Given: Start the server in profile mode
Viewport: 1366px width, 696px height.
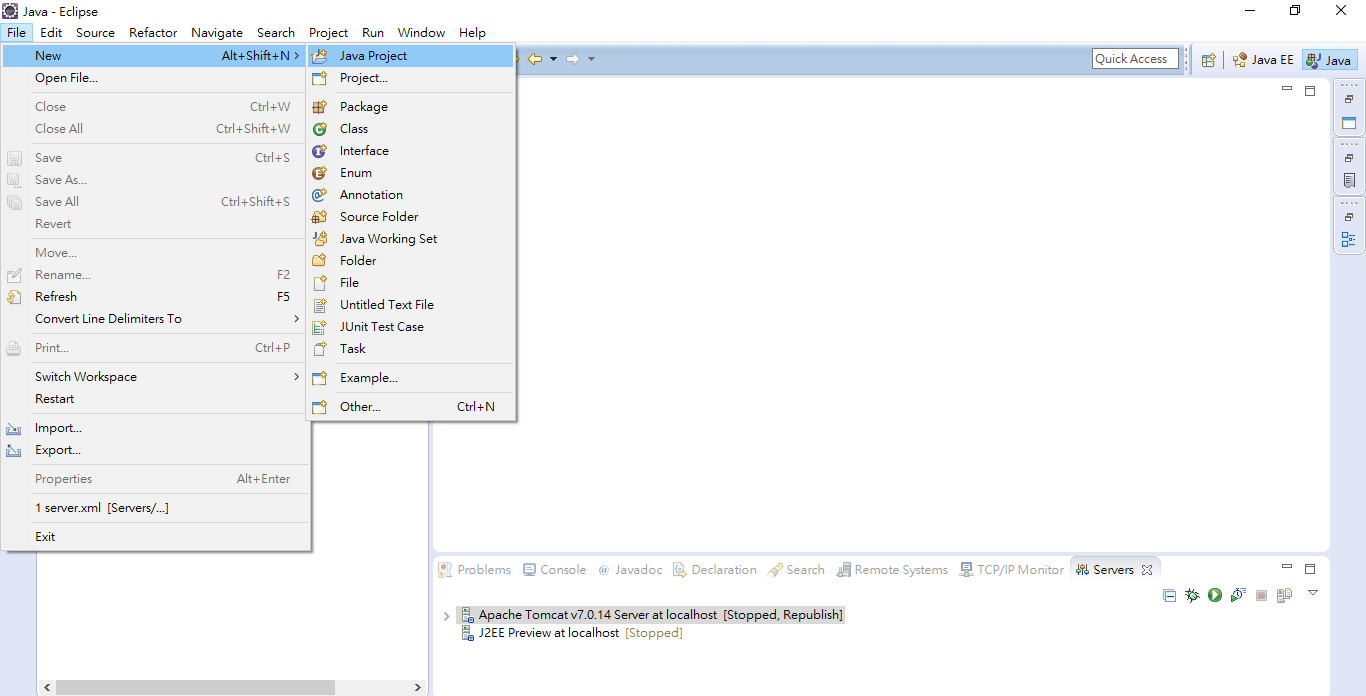Looking at the screenshot, I should click(x=1238, y=595).
